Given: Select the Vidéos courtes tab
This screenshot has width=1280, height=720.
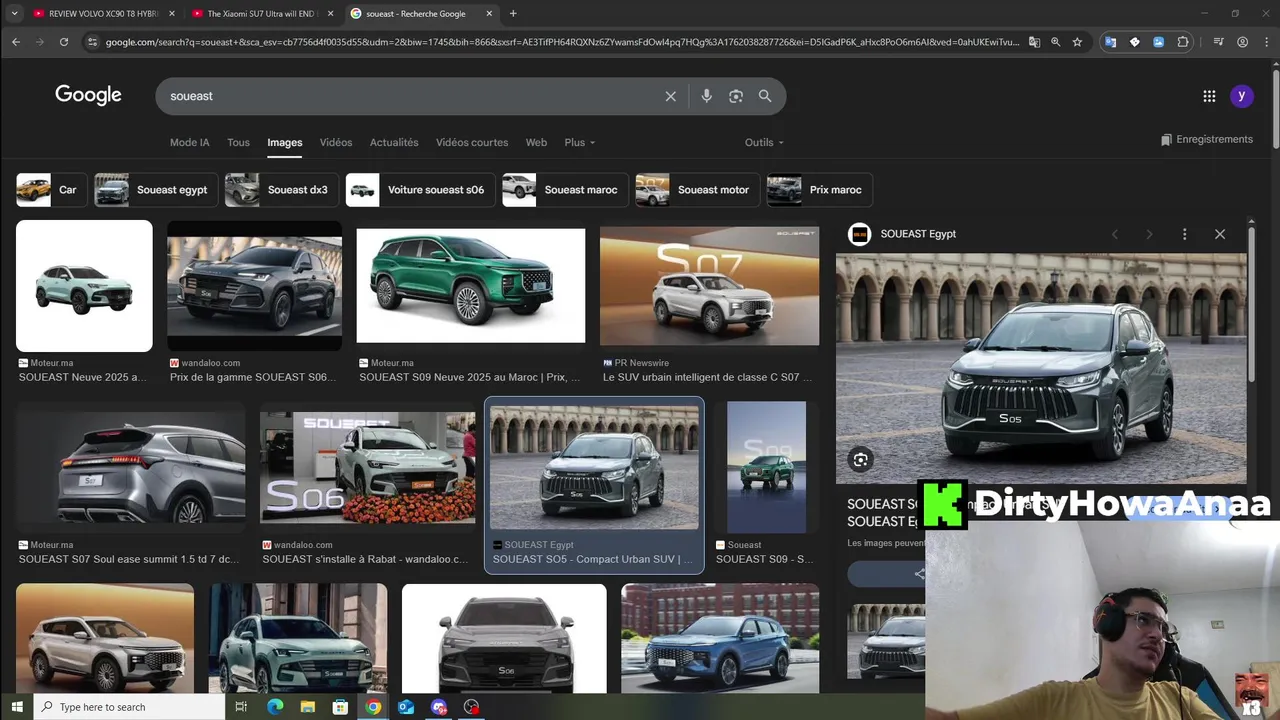Looking at the screenshot, I should (472, 142).
